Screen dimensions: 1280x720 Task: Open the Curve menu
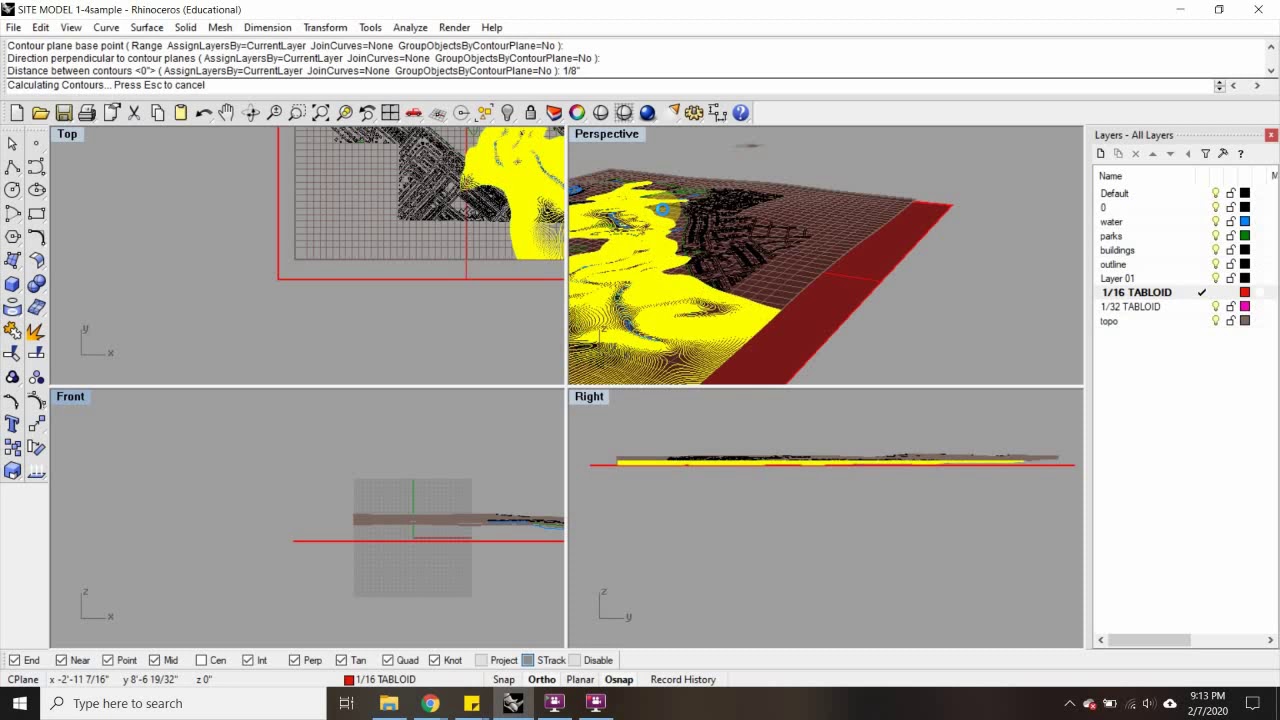(x=106, y=28)
